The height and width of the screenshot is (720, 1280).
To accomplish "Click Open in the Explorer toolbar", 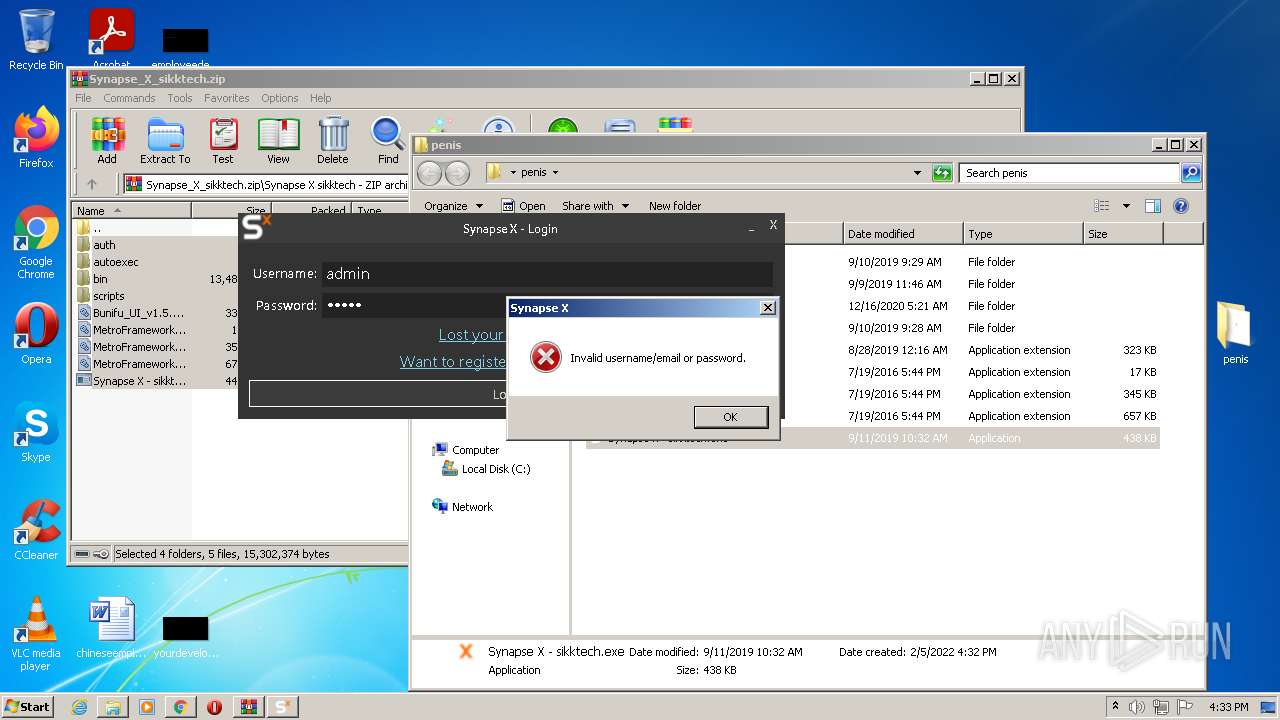I will (x=524, y=206).
